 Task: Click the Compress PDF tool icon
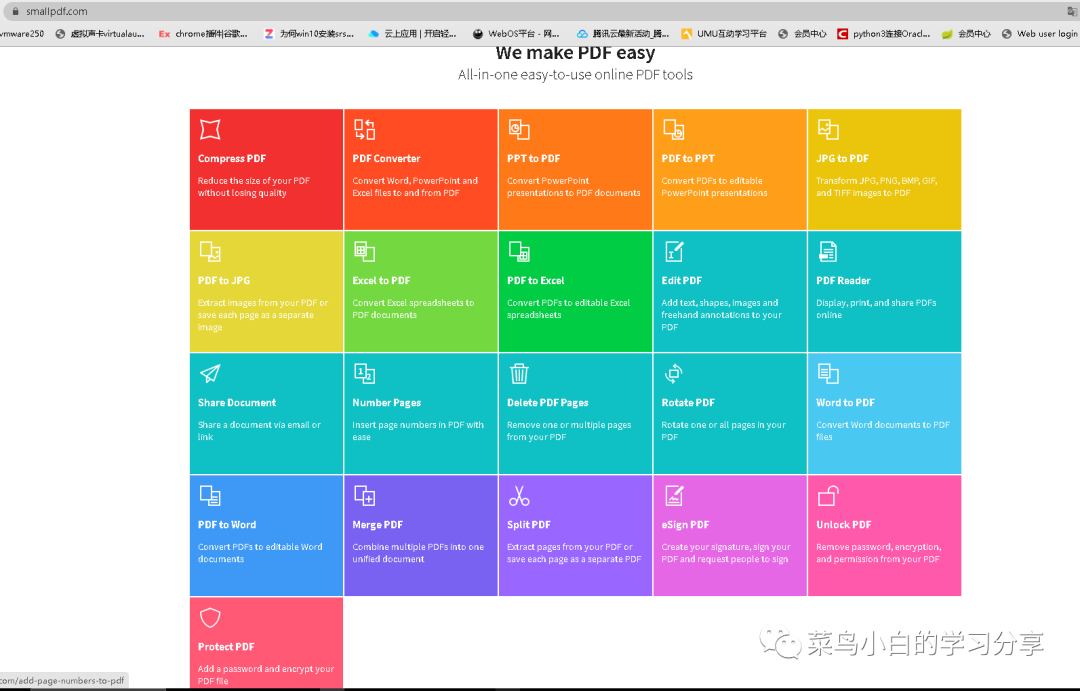(210, 130)
